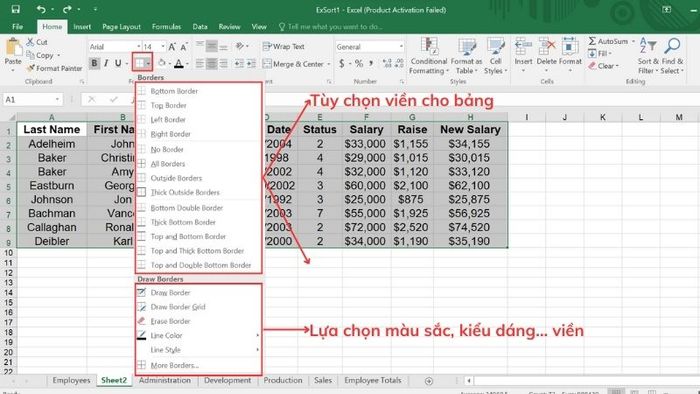Screen dimensions: 700x394
Task: Click the Copy icon
Action: tap(30, 55)
